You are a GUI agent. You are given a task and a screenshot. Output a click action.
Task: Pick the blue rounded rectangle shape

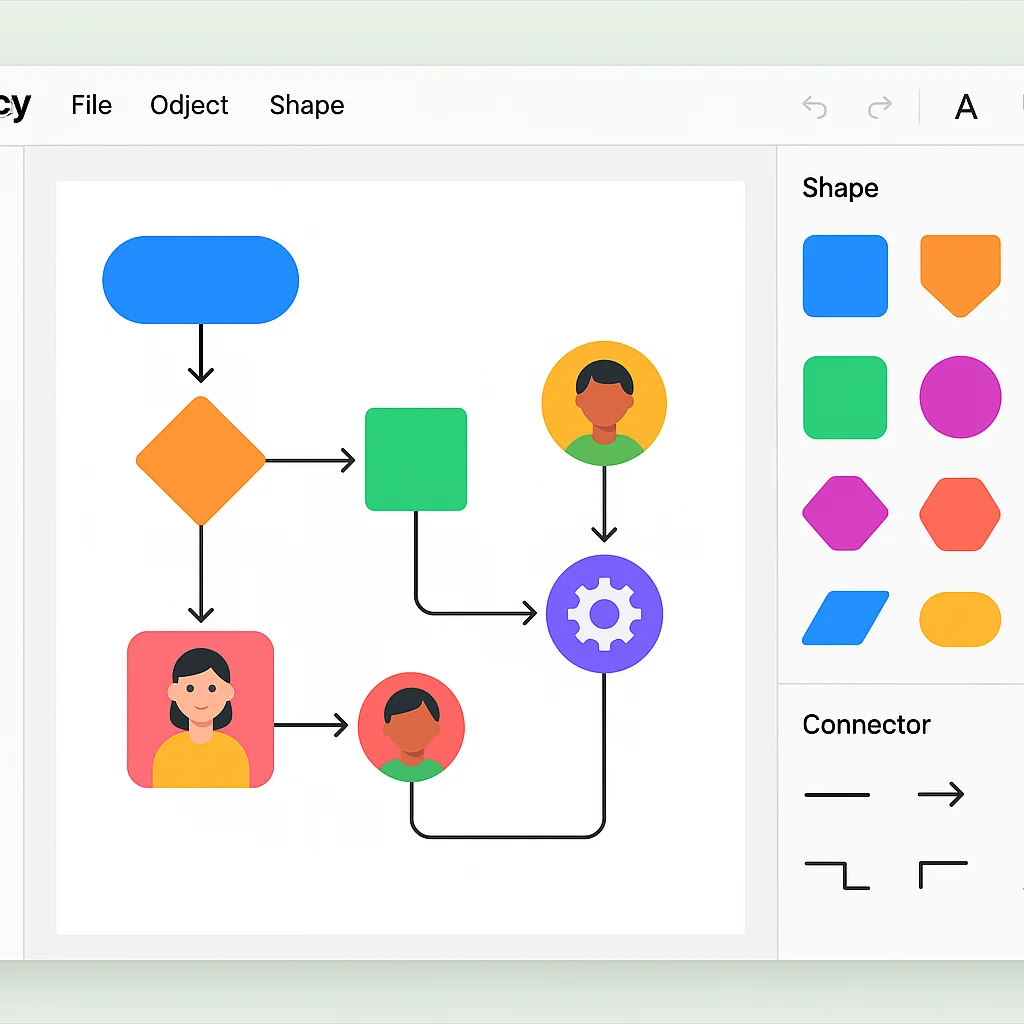[845, 276]
